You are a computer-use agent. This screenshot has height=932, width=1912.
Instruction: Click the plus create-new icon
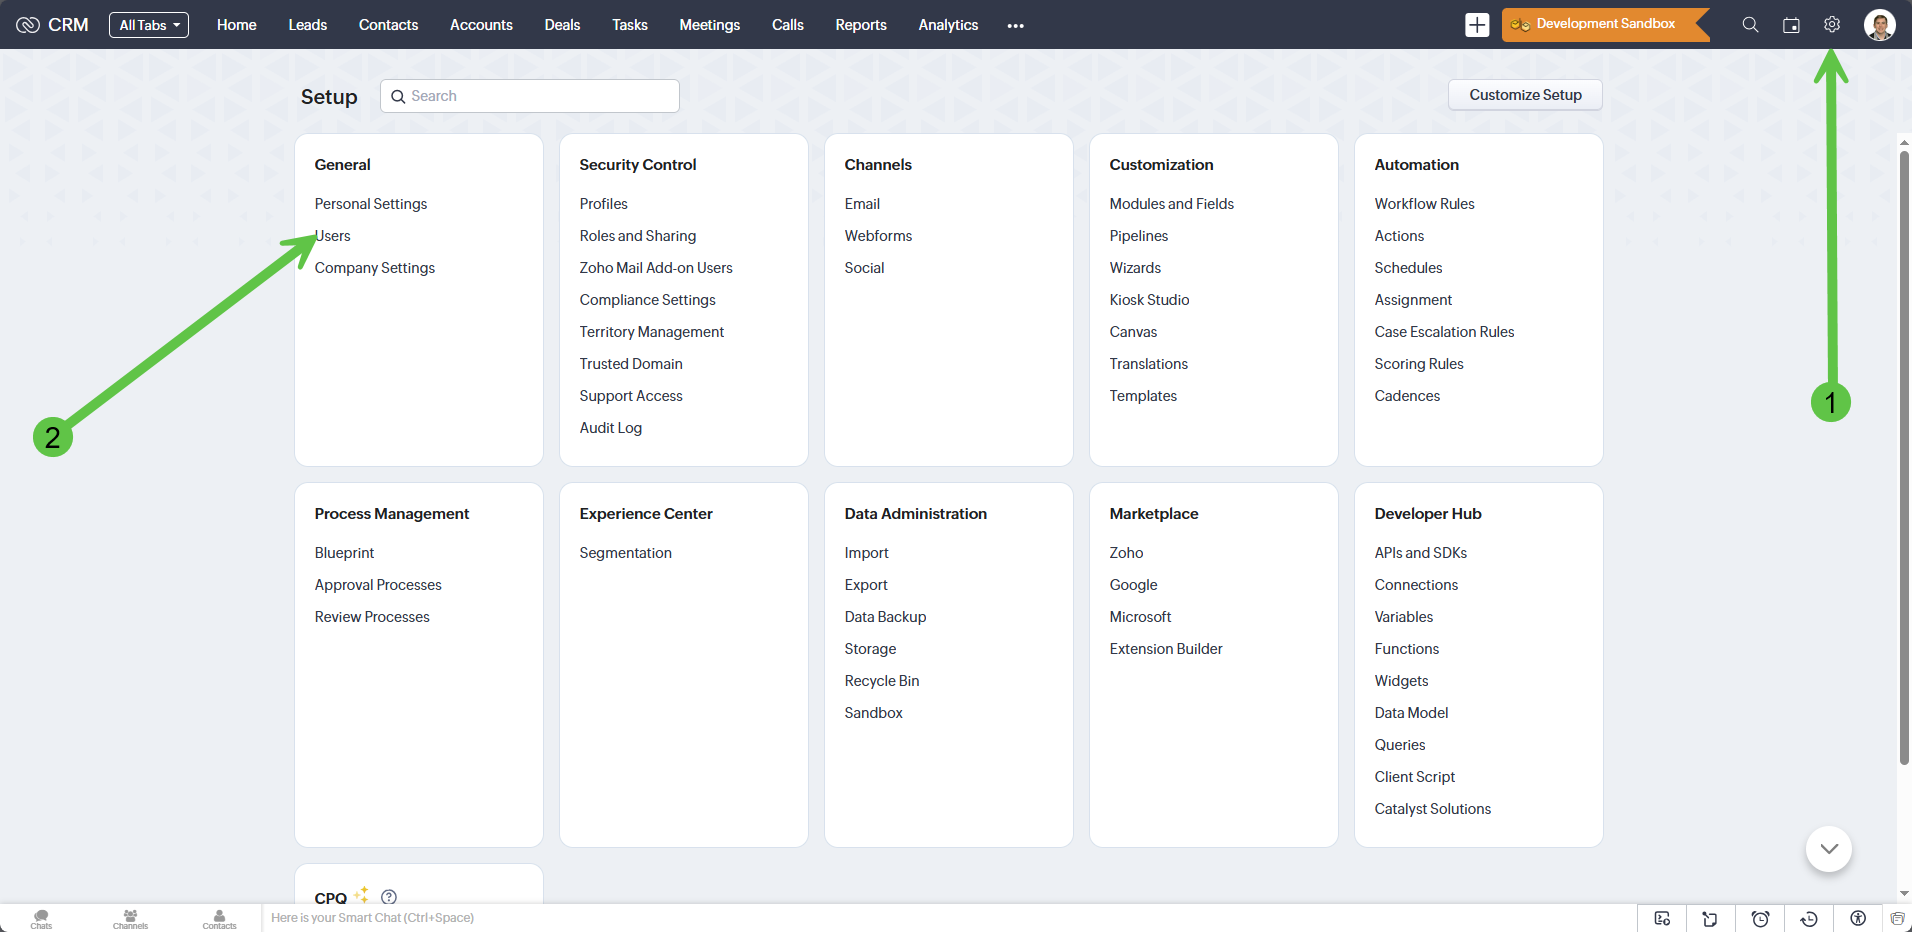pos(1477,25)
